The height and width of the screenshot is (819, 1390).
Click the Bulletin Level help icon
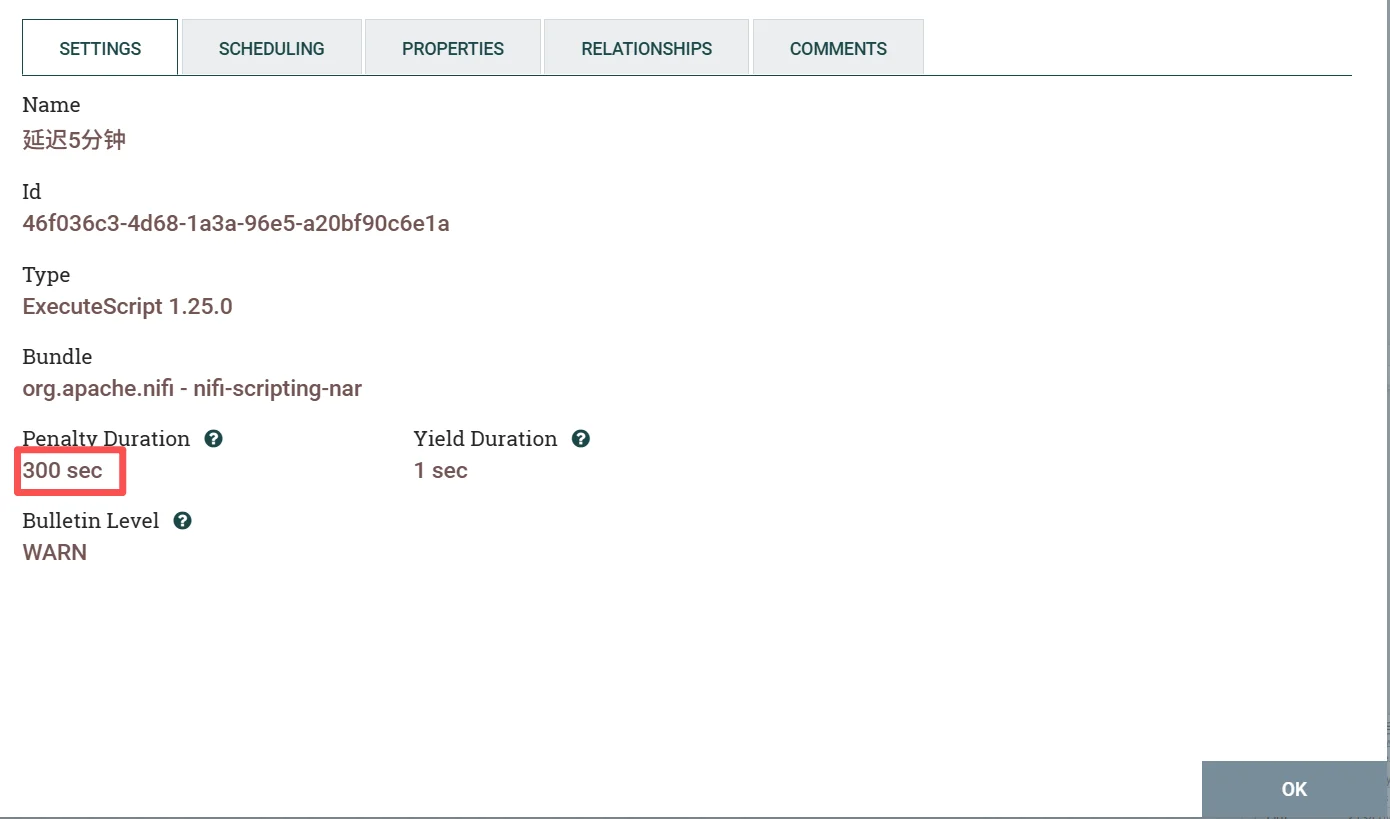pos(183,521)
